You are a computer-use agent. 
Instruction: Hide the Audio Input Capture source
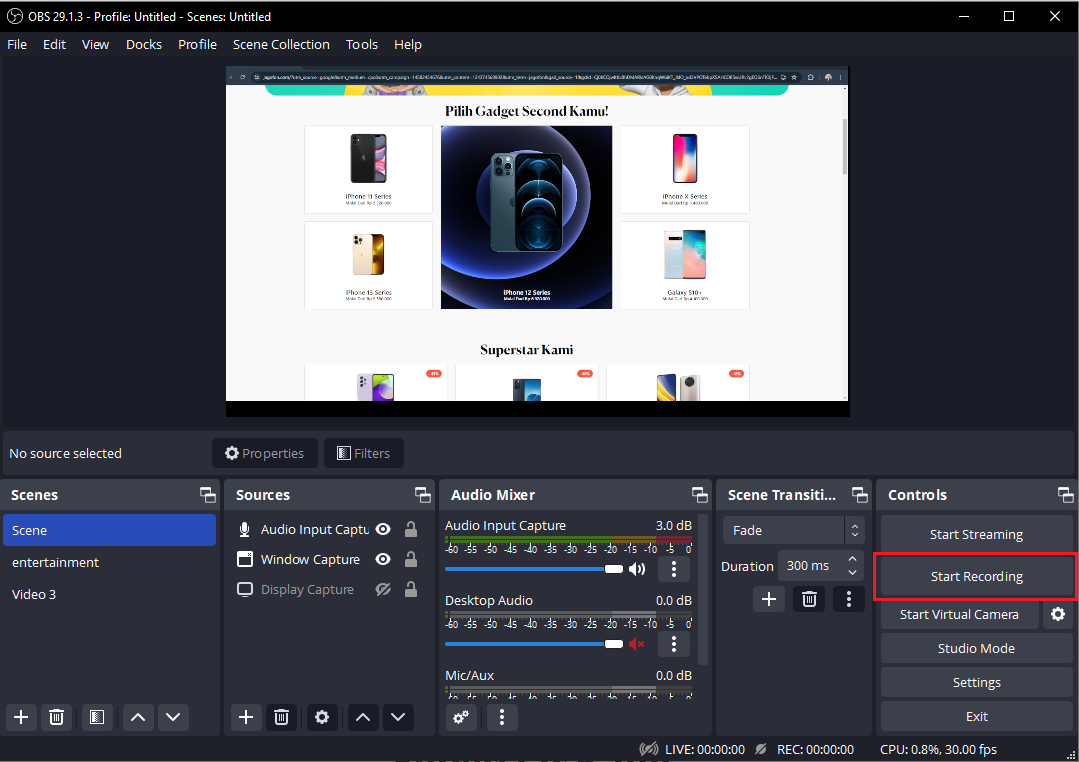pos(383,529)
